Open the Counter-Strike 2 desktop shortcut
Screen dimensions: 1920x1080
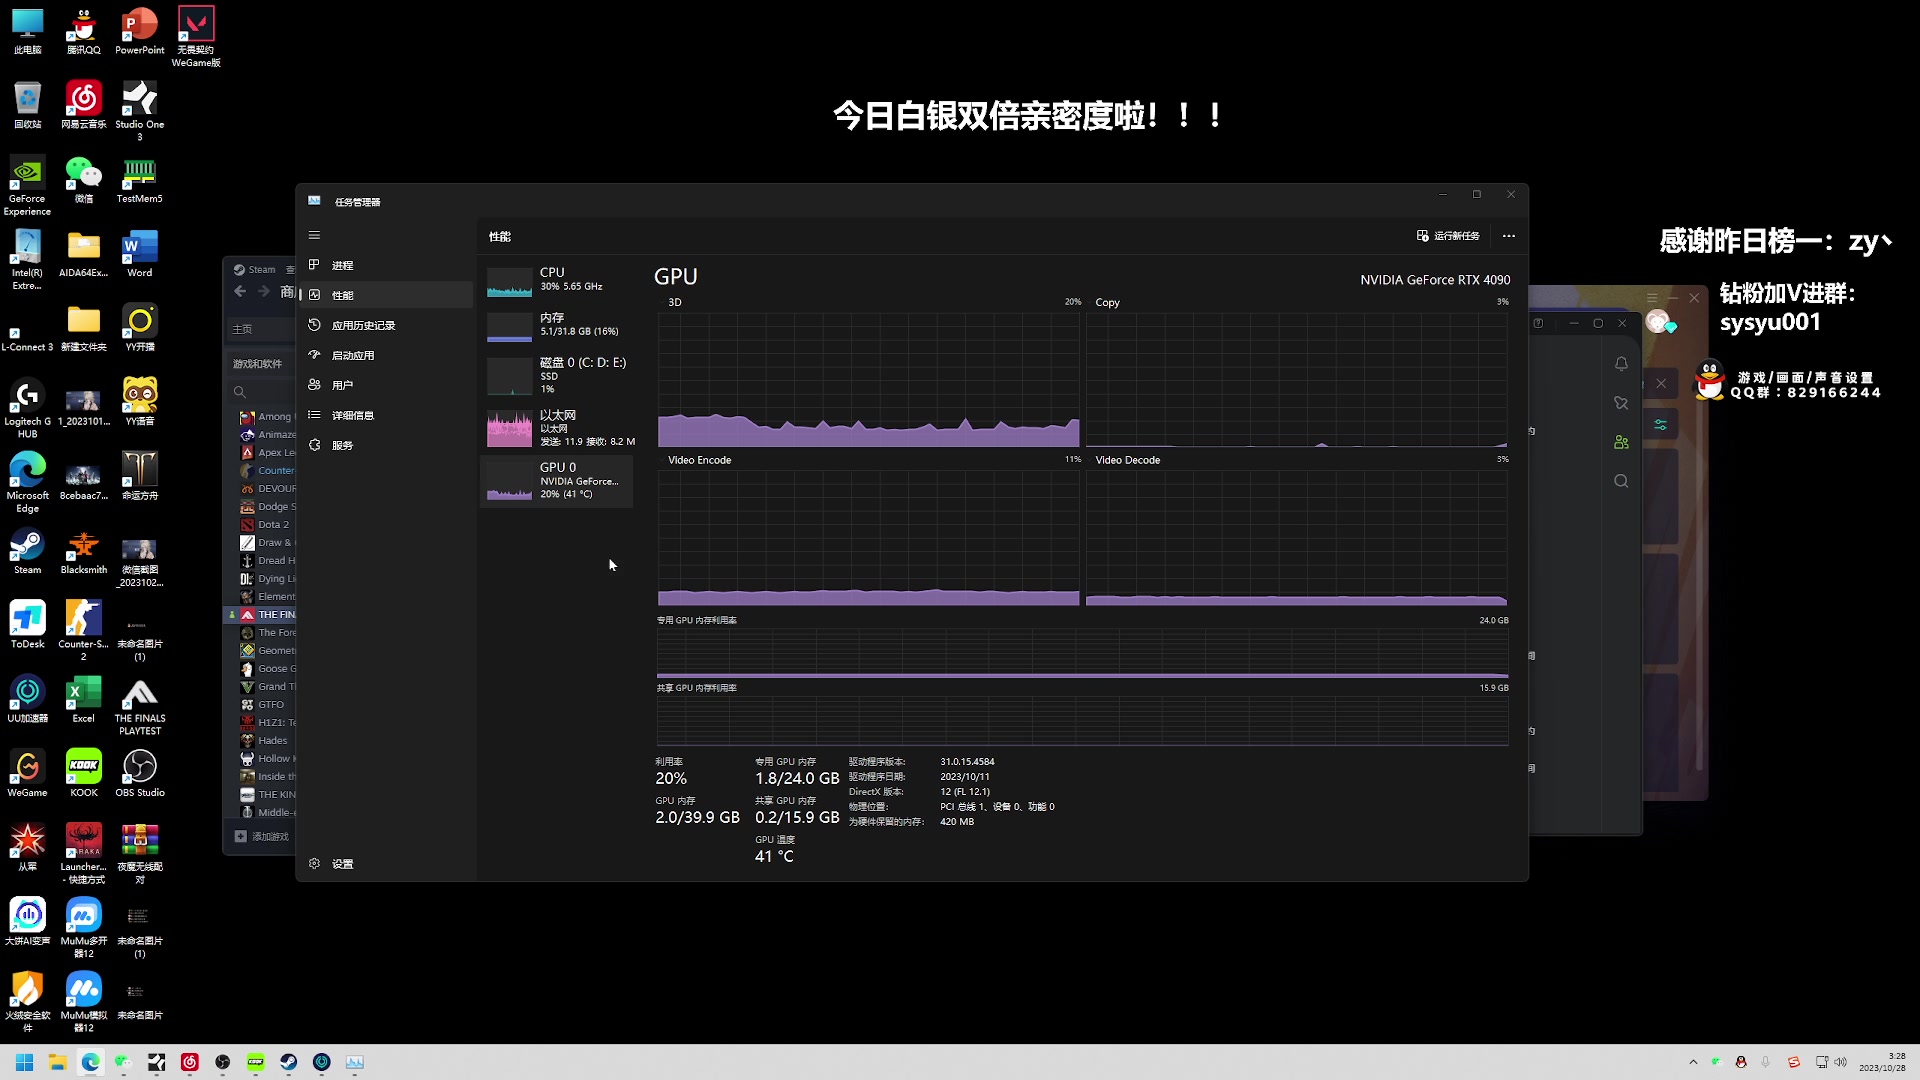[x=83, y=630]
